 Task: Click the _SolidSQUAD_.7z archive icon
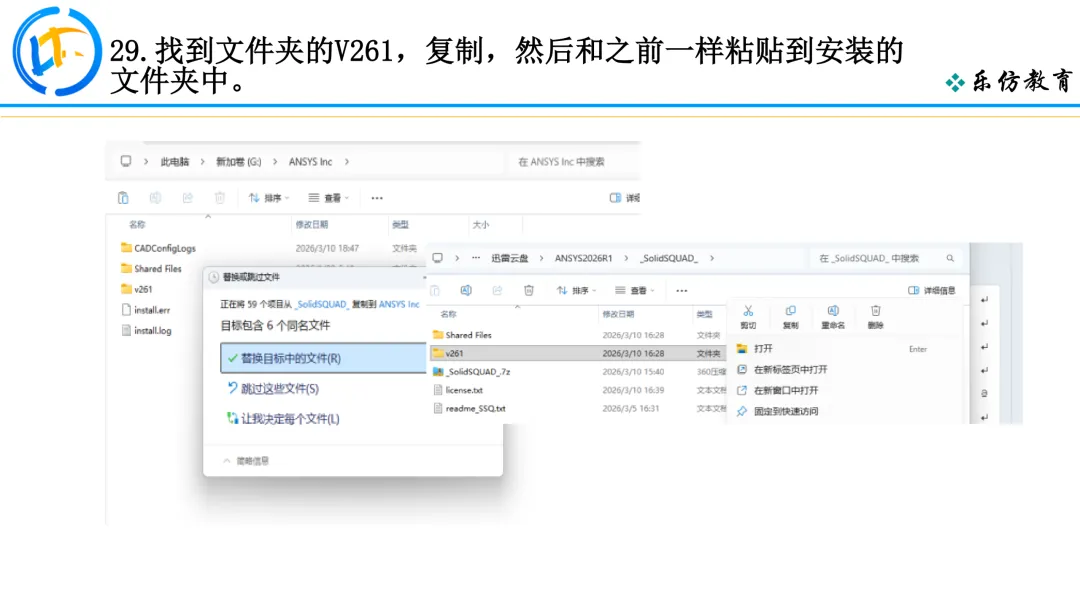point(437,372)
